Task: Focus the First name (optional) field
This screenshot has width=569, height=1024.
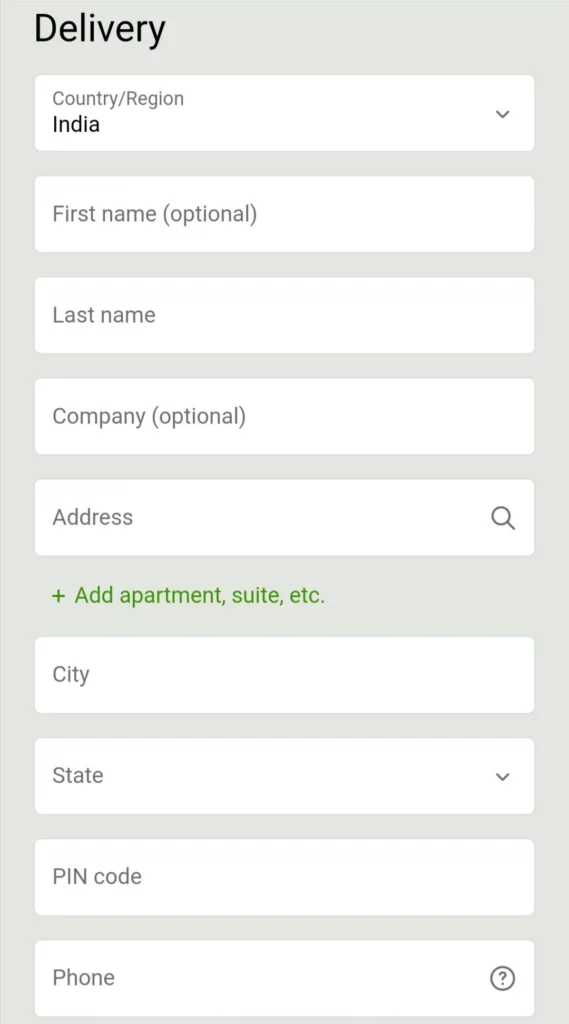Action: click(x=284, y=214)
